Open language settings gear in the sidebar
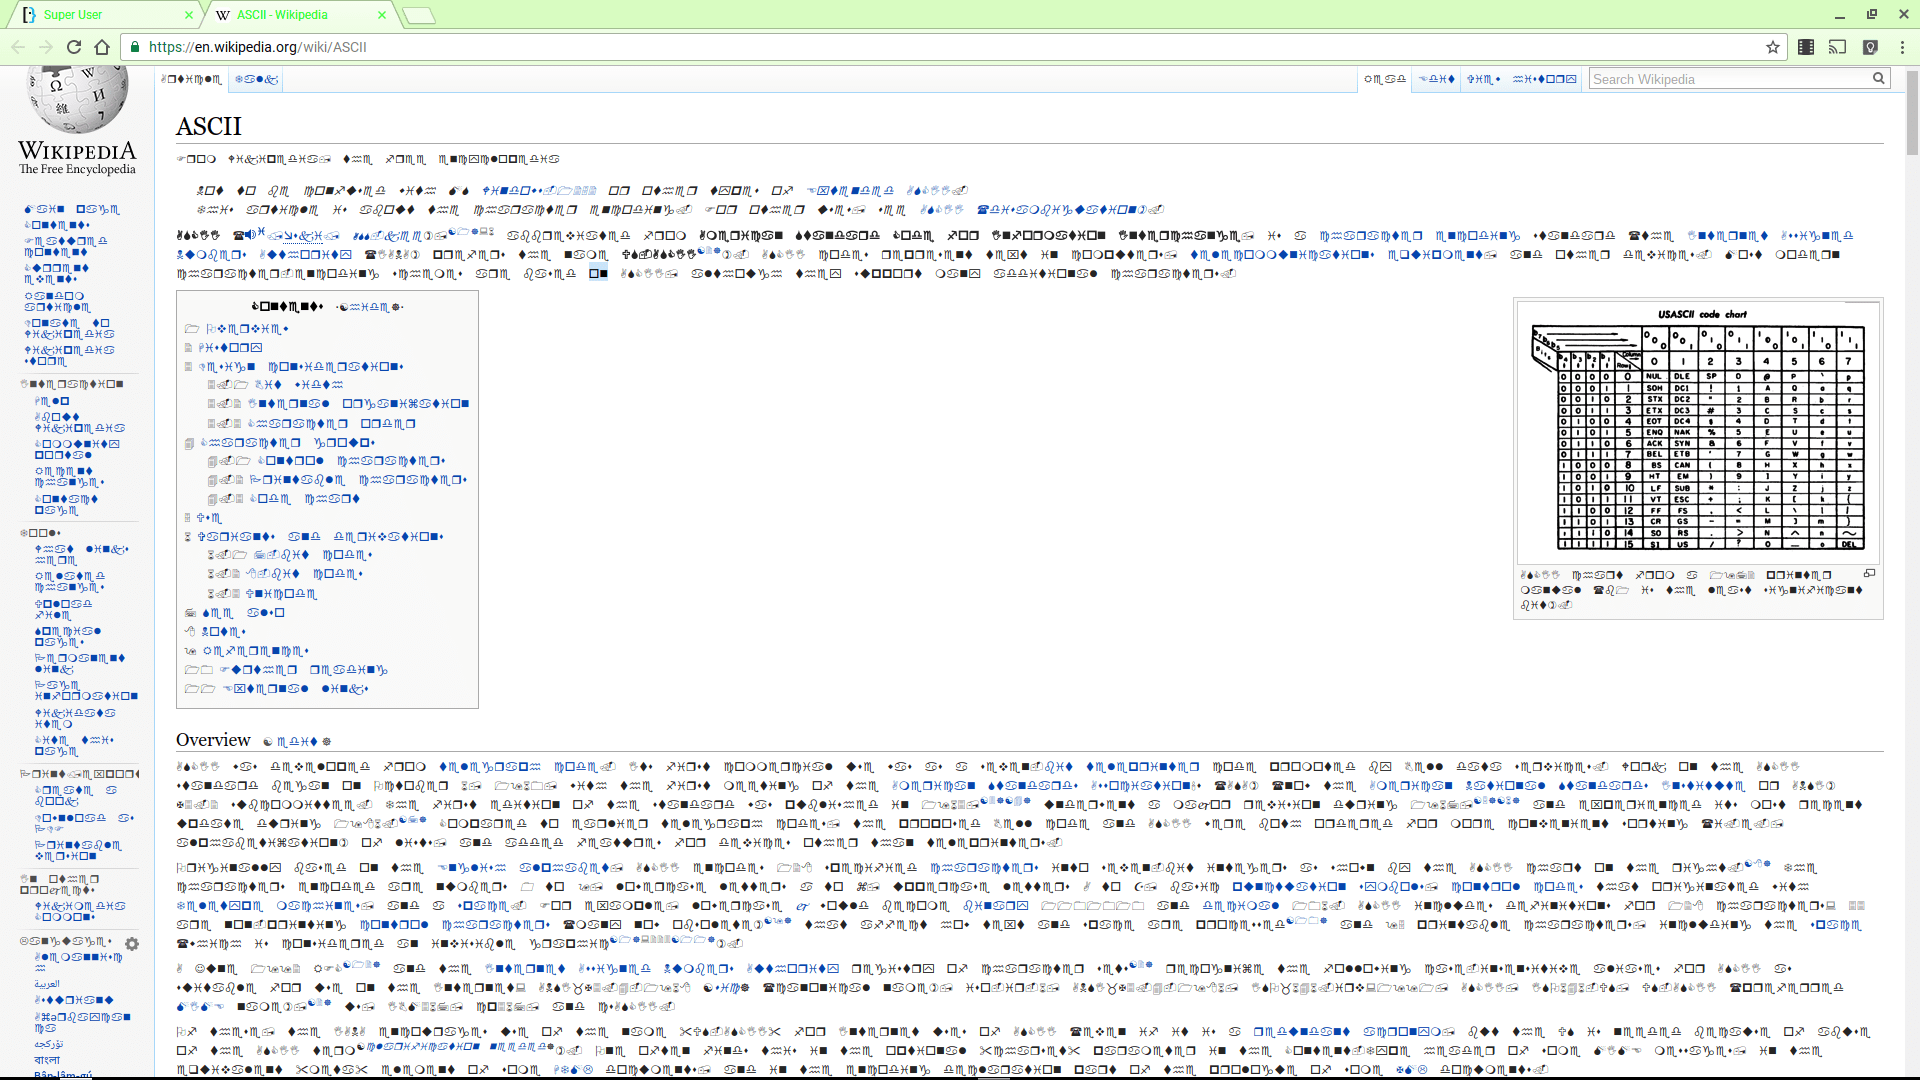The width and height of the screenshot is (1920, 1080). 131,943
